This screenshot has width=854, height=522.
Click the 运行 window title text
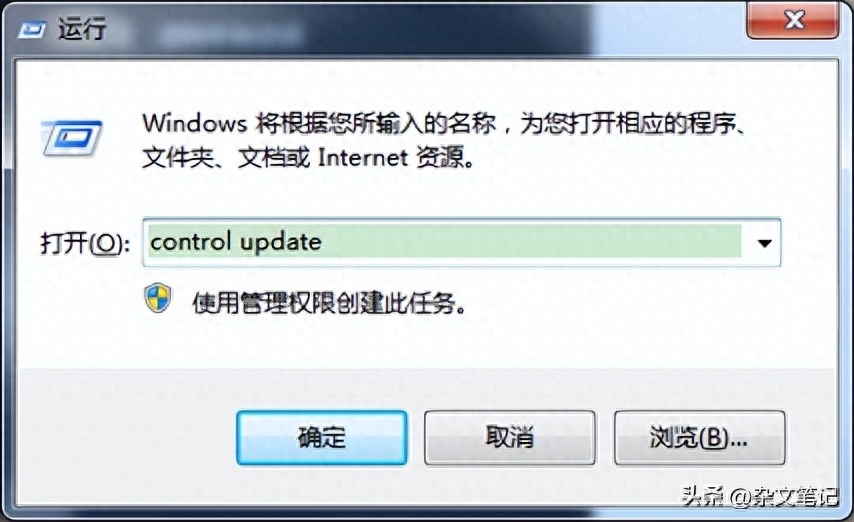pos(82,28)
